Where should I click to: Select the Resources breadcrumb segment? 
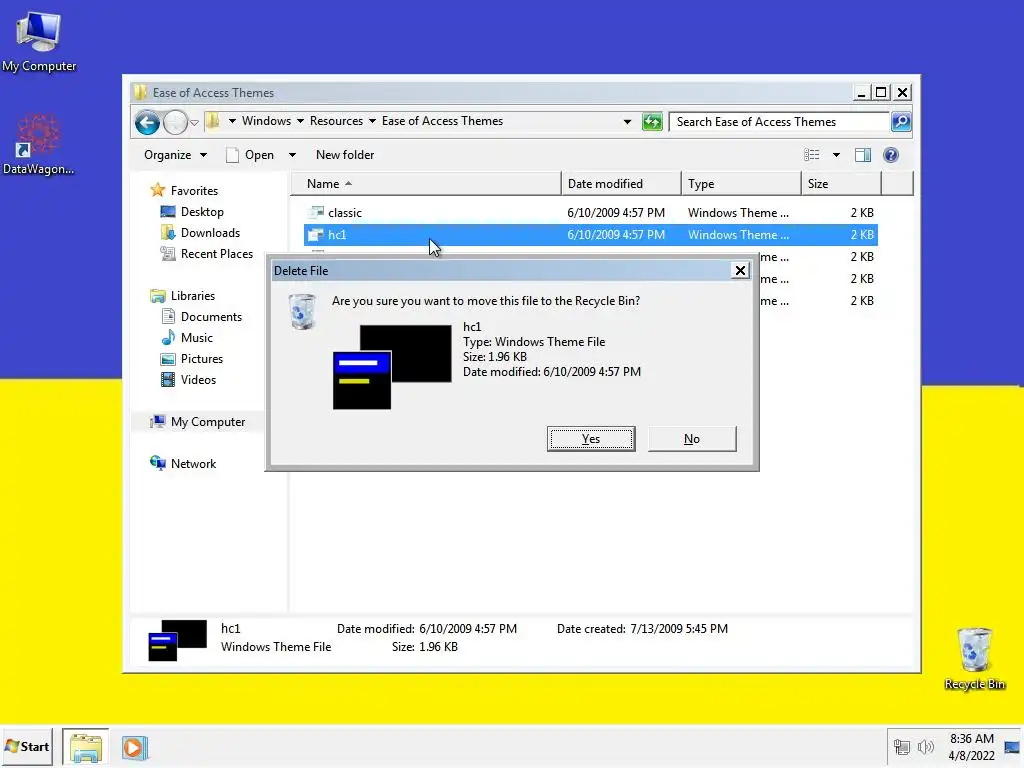(336, 121)
